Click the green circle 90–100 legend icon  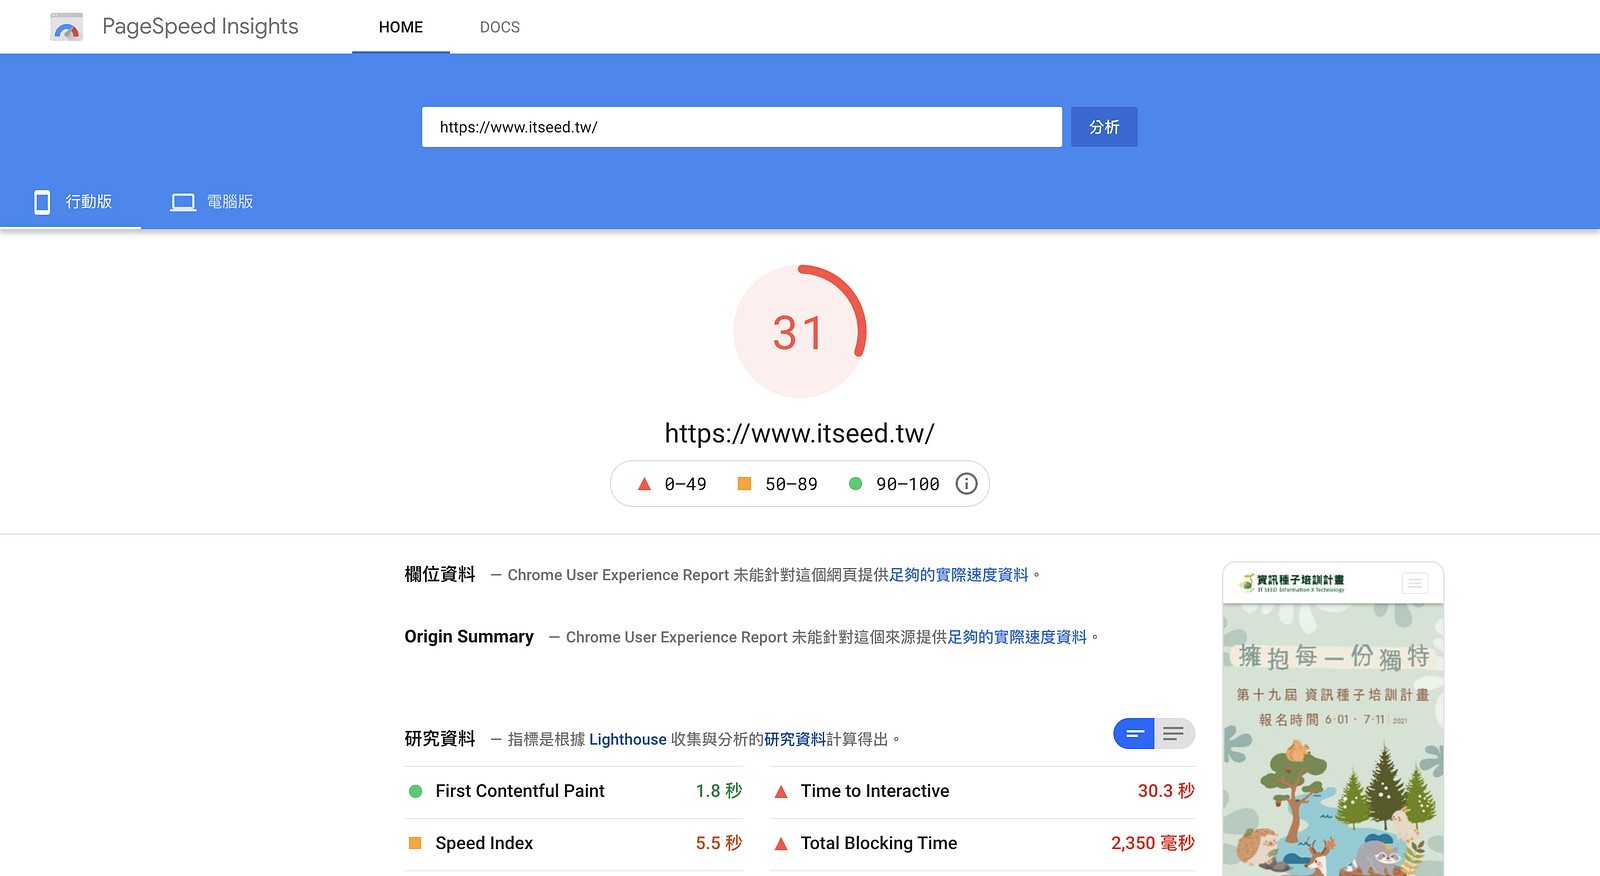pos(855,484)
